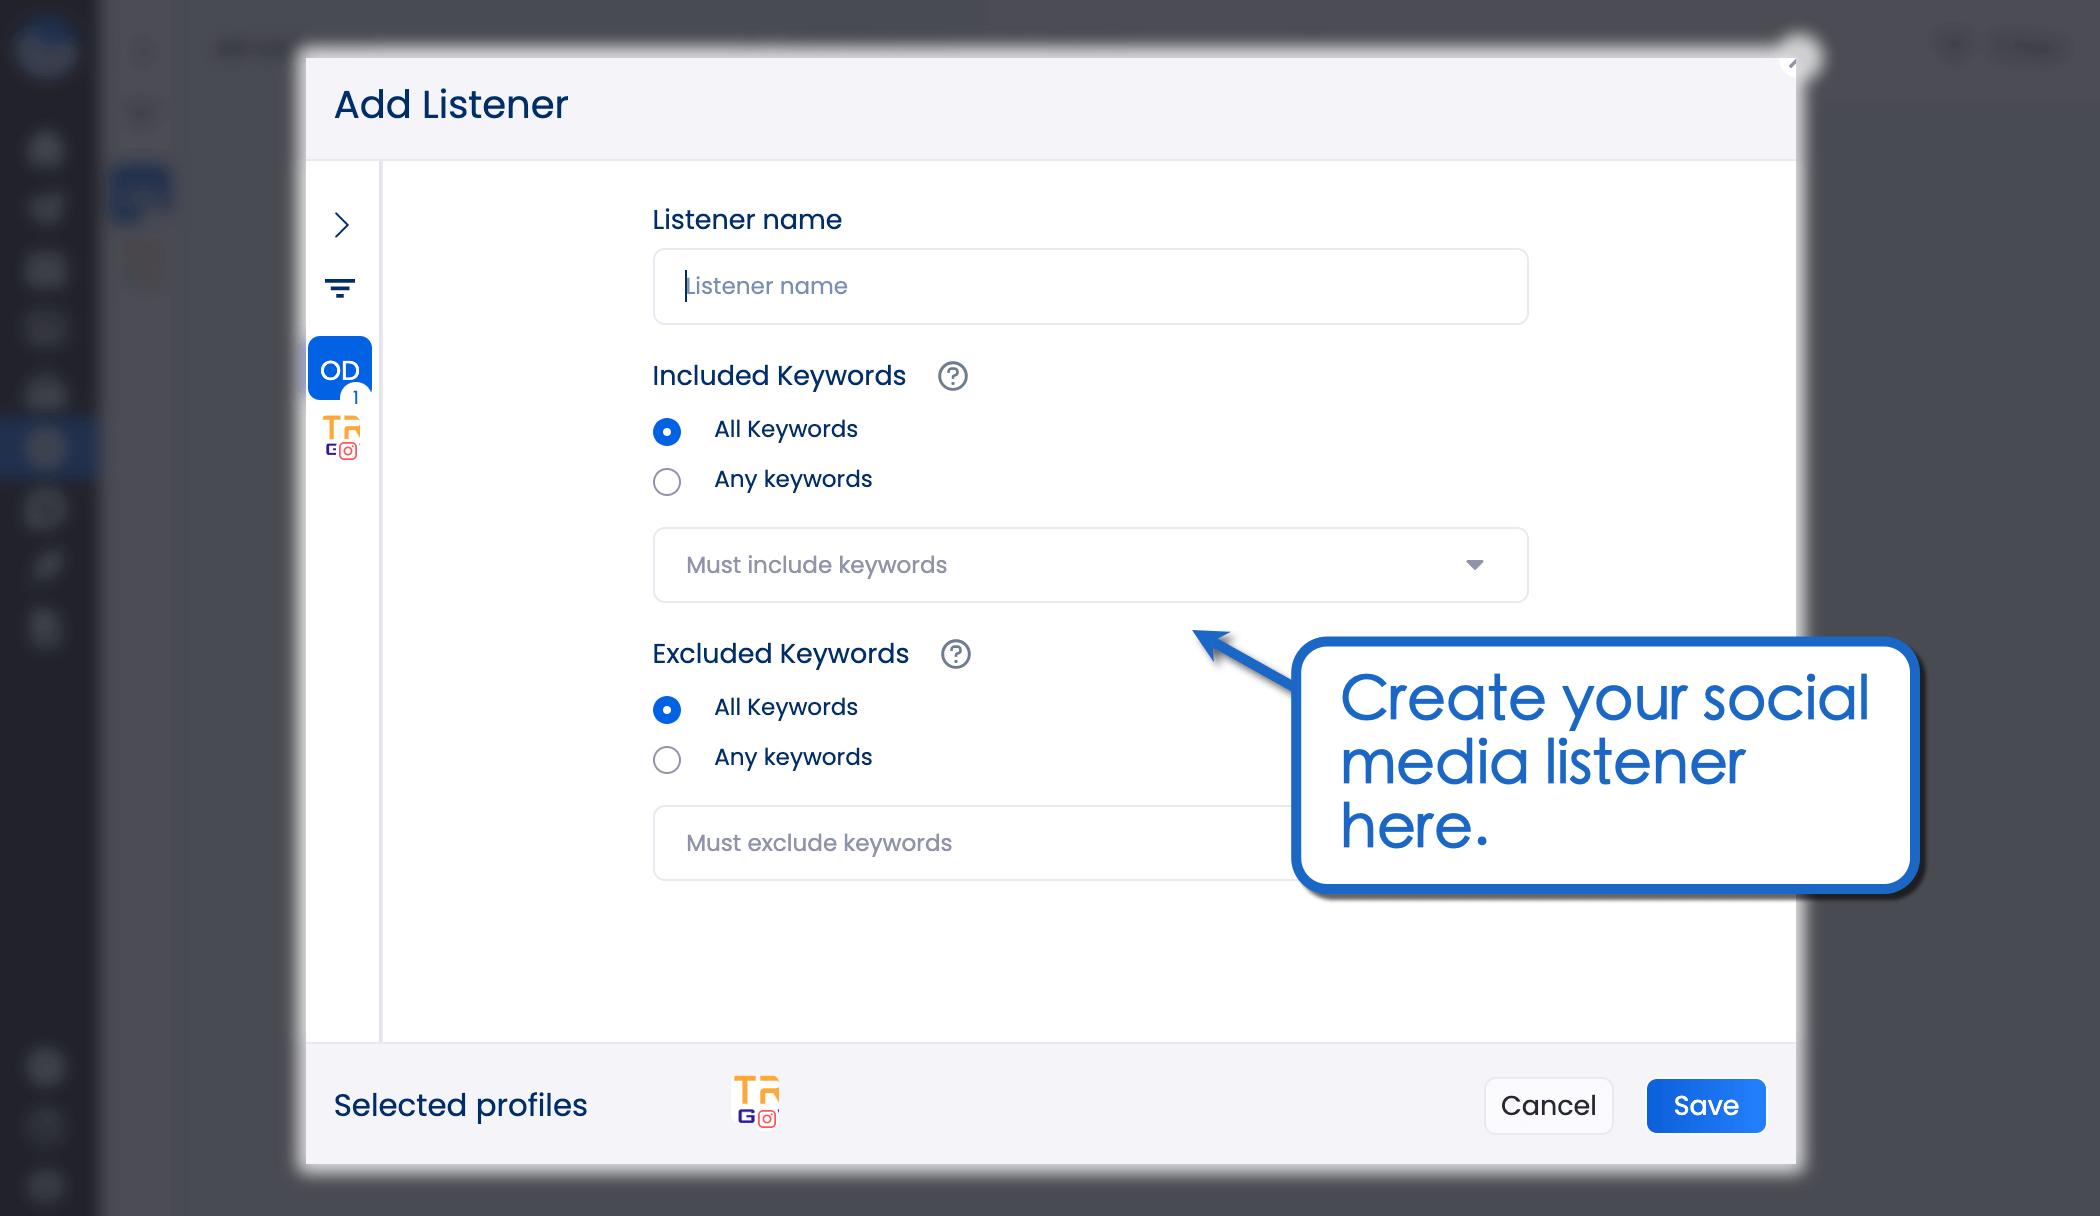
Task: Collapse the profiles panel with the chevron
Action: [x=341, y=225]
